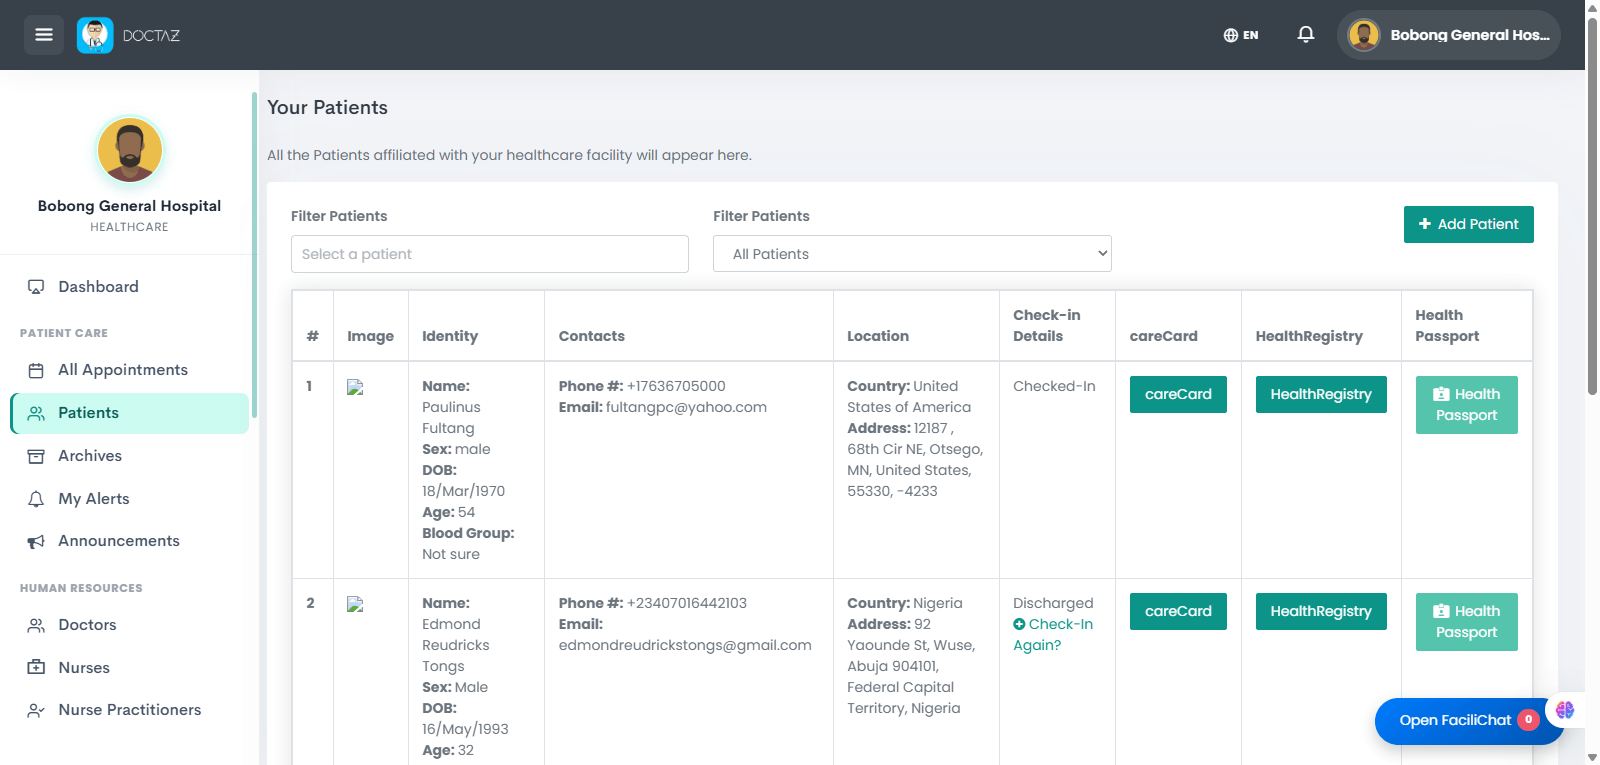Viewport: 1600px width, 765px height.
Task: Focus the Select a patient field
Action: coord(490,254)
